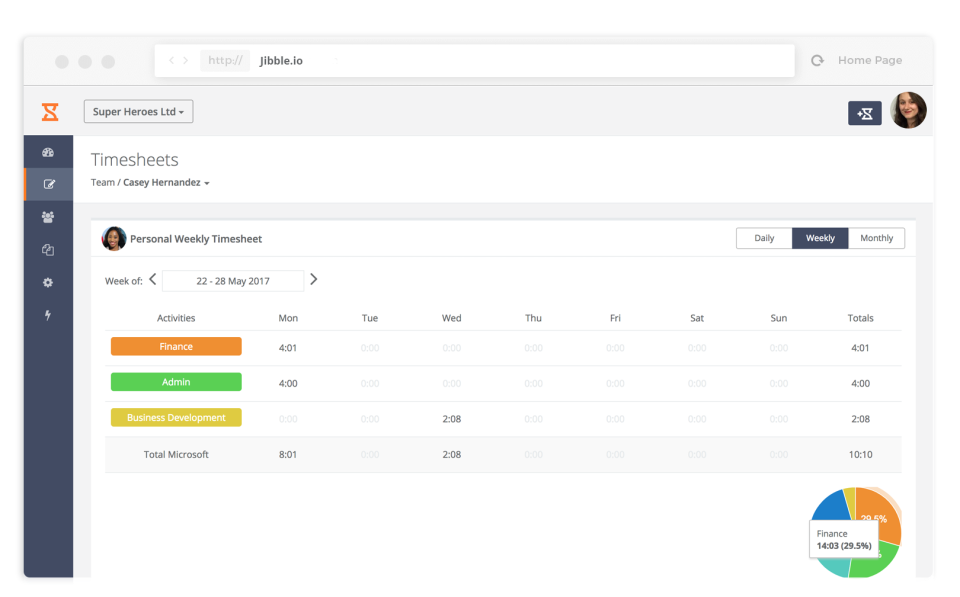Open the 22 - 28 May 2017 date field
The height and width of the screenshot is (597, 960).
pos(233,281)
